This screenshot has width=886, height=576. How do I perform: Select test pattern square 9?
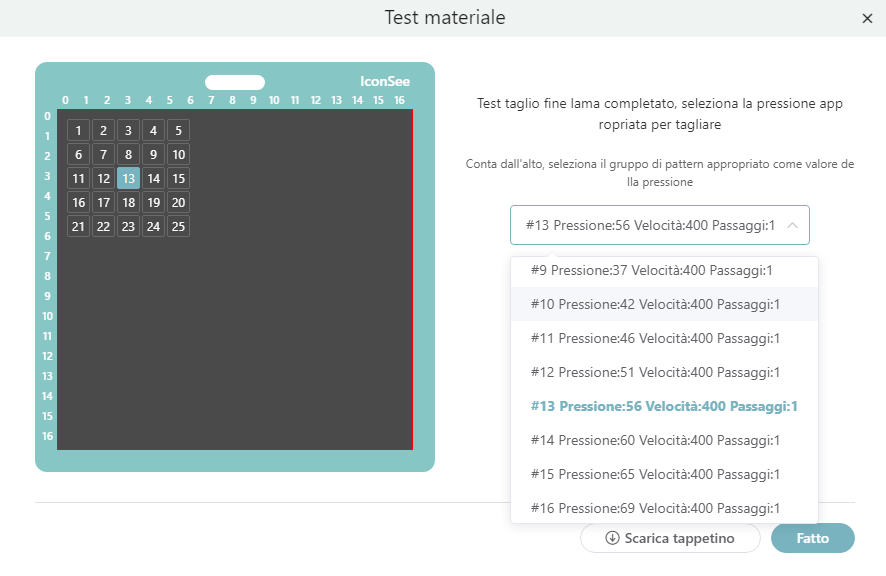pos(153,154)
